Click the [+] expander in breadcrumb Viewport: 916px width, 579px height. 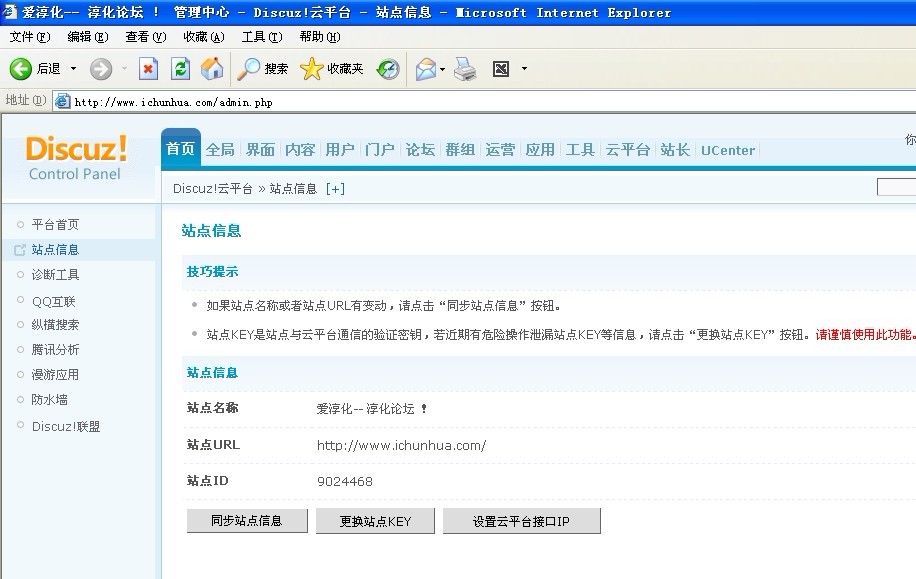[335, 189]
